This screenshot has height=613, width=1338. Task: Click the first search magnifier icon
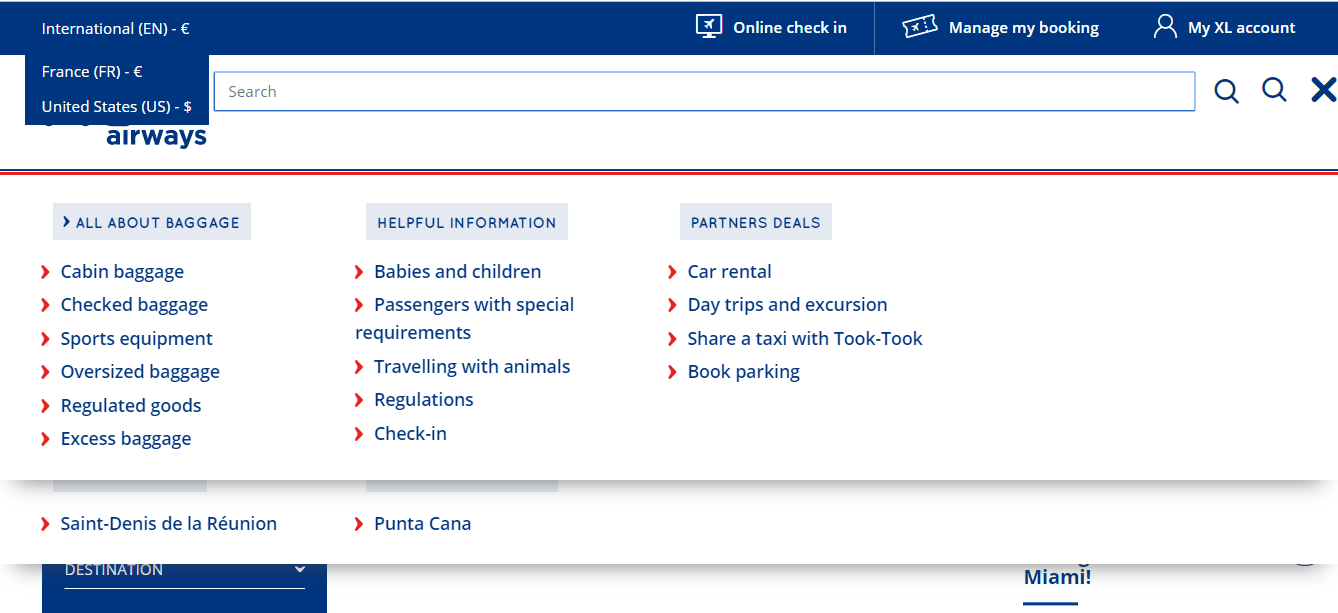tap(1226, 92)
